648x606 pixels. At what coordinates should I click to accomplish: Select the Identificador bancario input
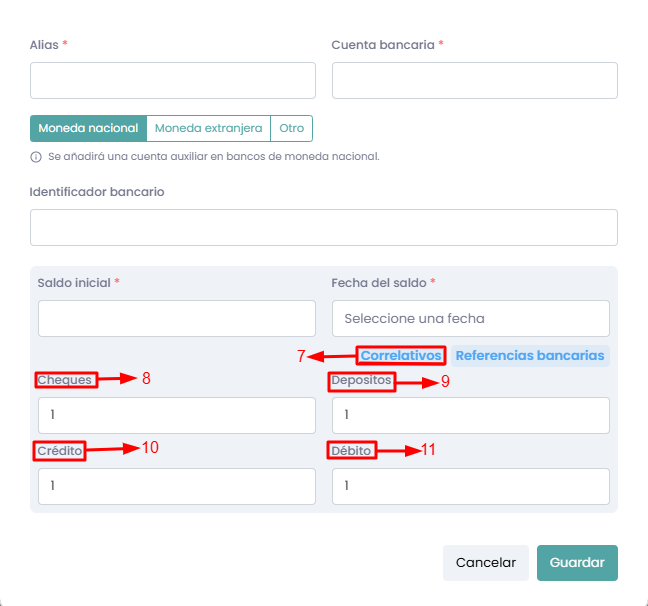[x=323, y=228]
